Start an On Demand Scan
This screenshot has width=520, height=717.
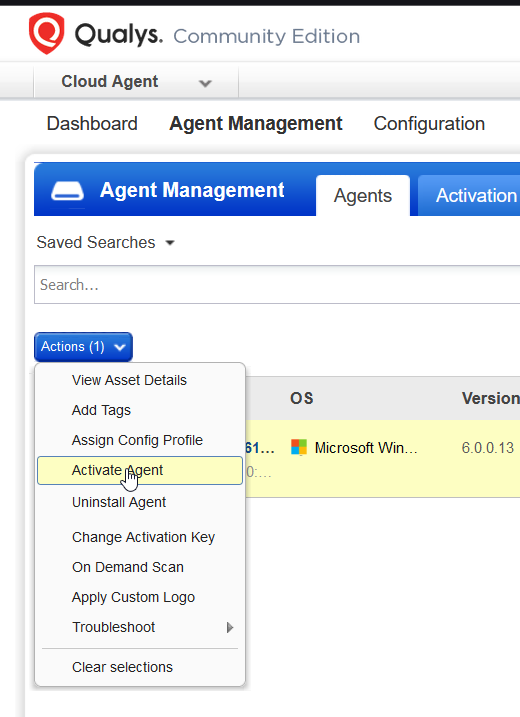[128, 567]
